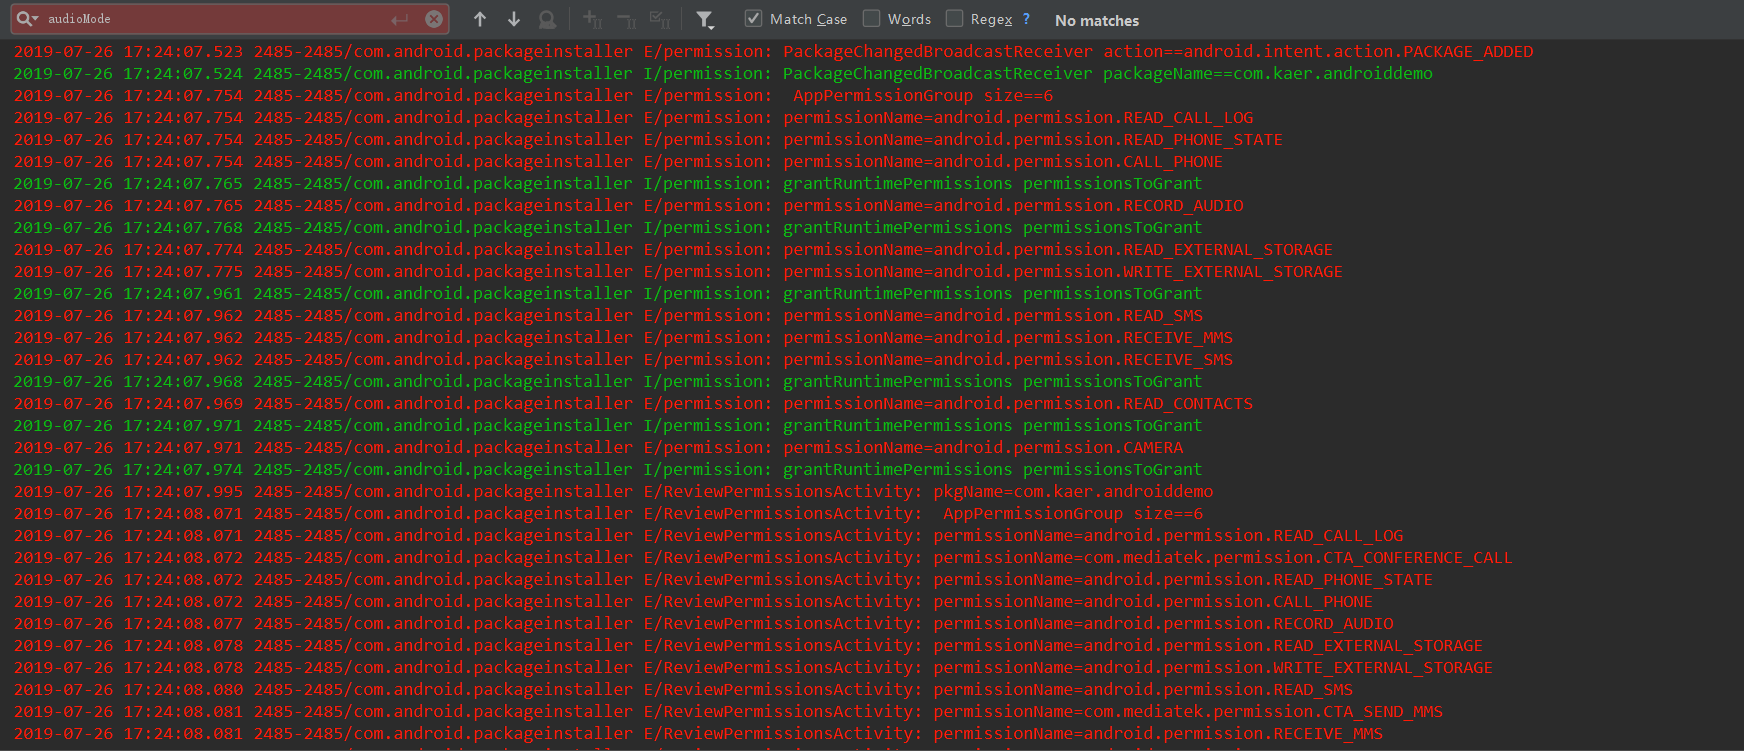Click grantRuntimePermissions line at 17:24:07.974
The height and width of the screenshot is (751, 1744).
(x=608, y=469)
